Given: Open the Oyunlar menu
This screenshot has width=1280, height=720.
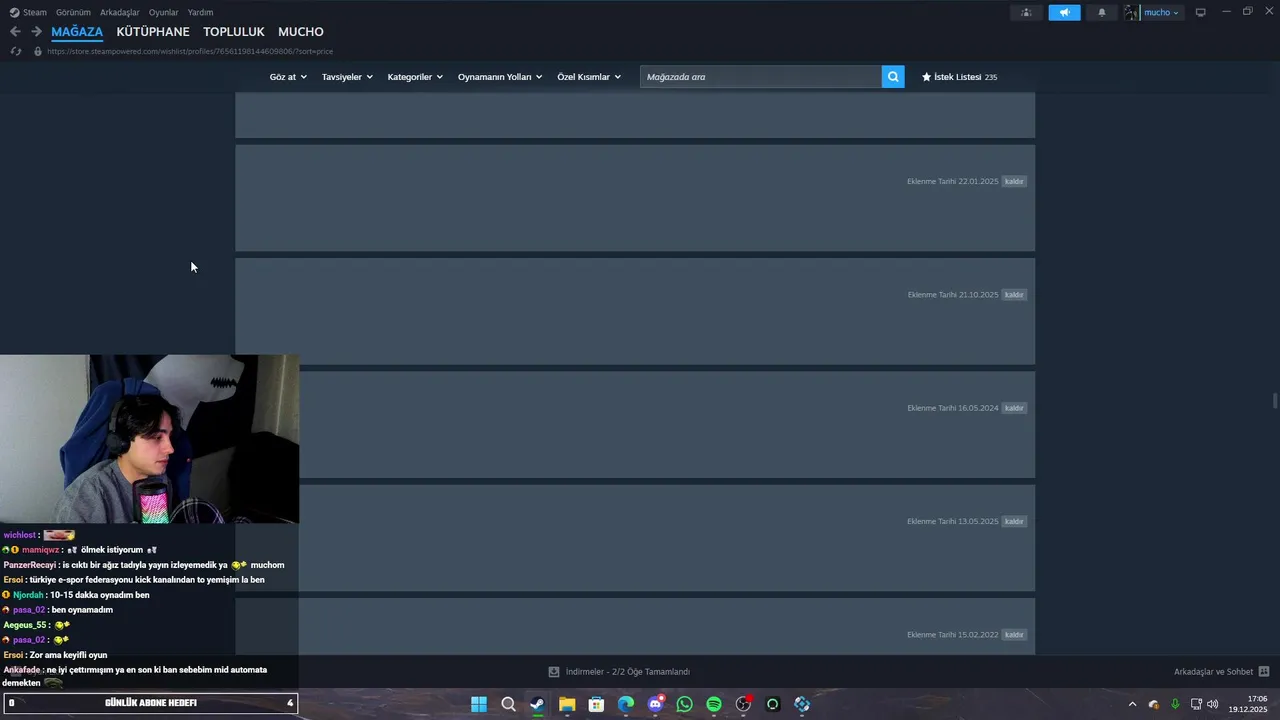Looking at the screenshot, I should pyautogui.click(x=164, y=12).
